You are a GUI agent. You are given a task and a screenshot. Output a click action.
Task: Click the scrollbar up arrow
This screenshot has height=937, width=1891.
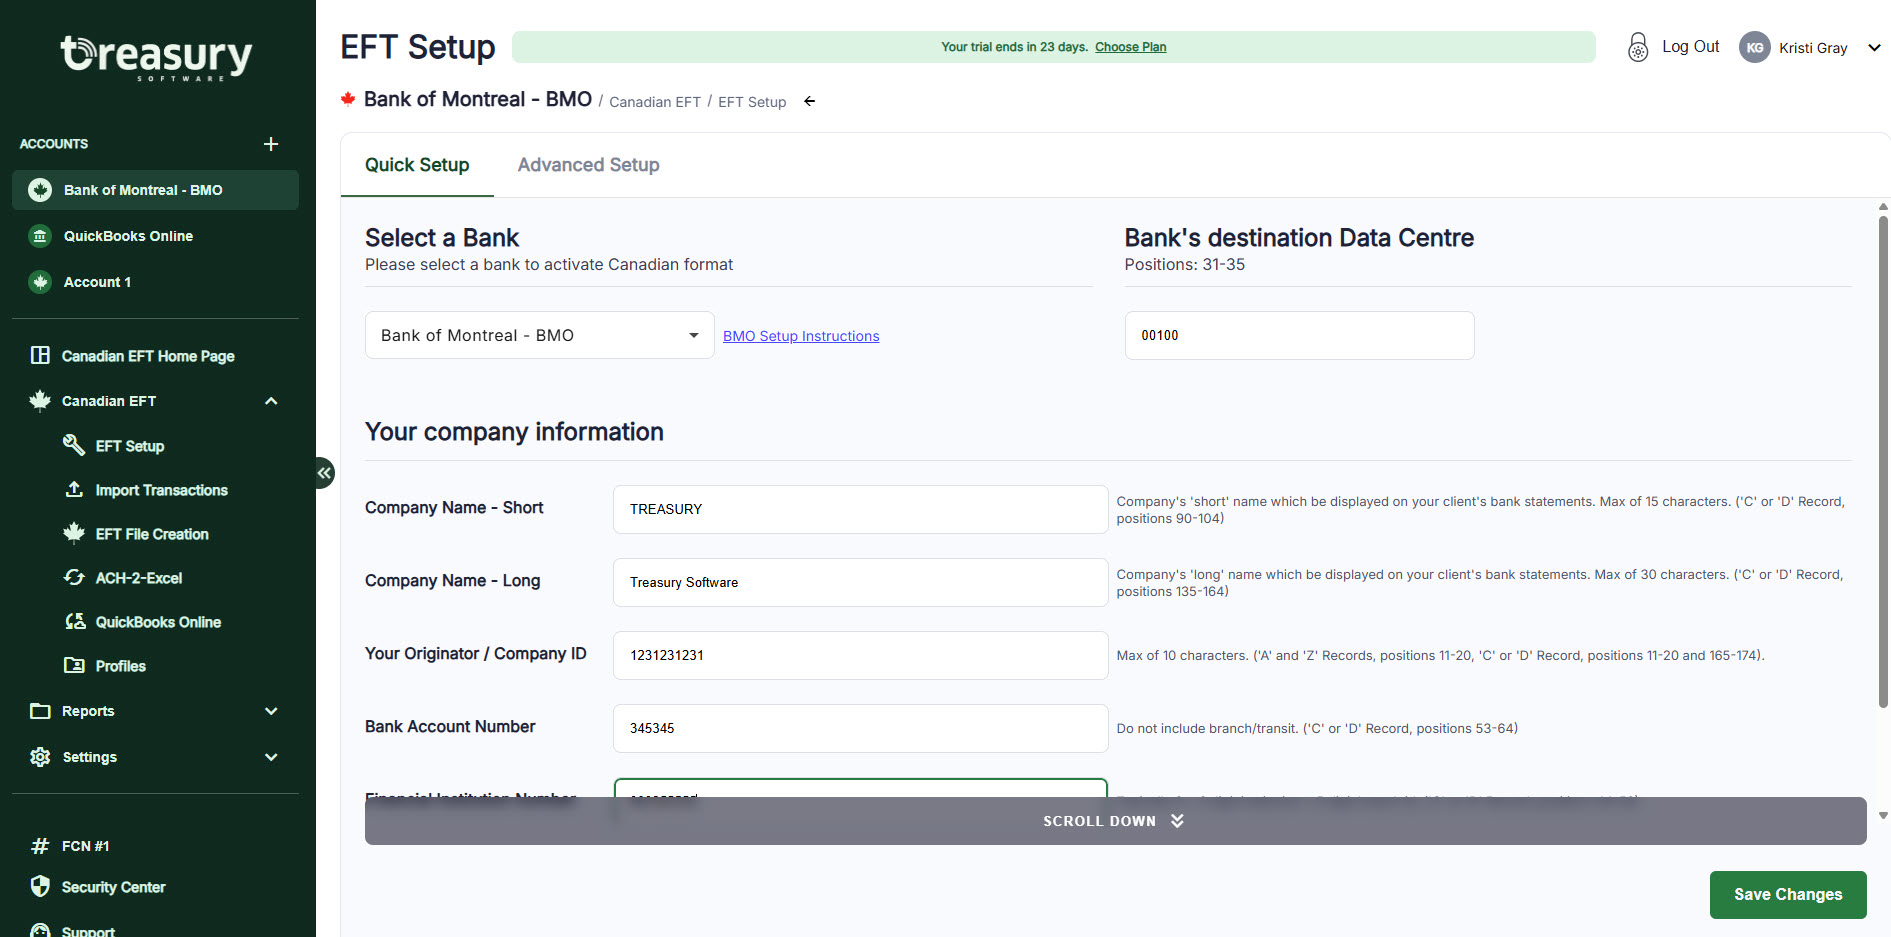(x=1883, y=207)
